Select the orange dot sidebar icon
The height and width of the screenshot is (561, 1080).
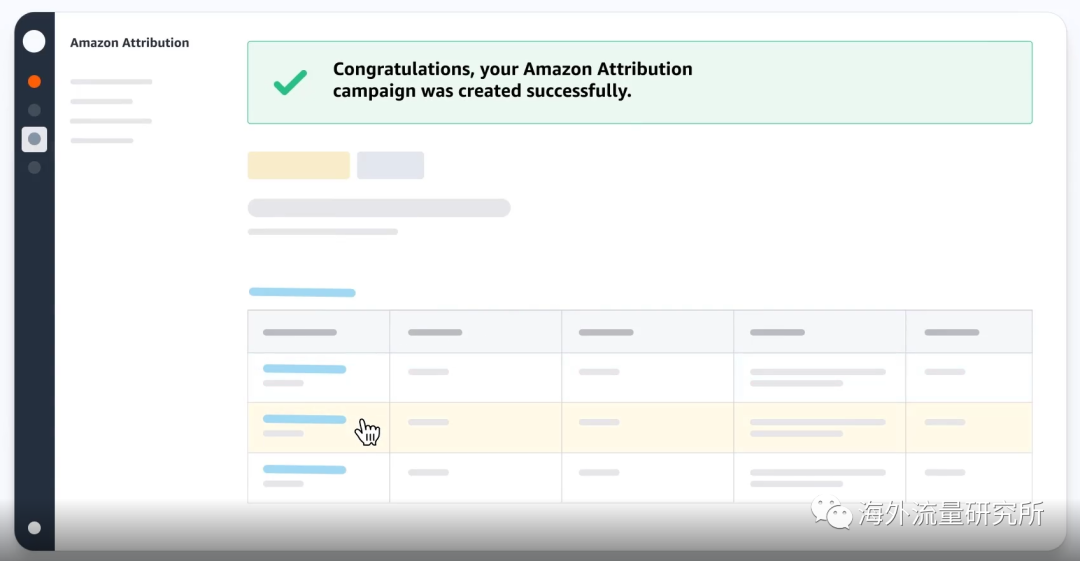click(x=34, y=81)
